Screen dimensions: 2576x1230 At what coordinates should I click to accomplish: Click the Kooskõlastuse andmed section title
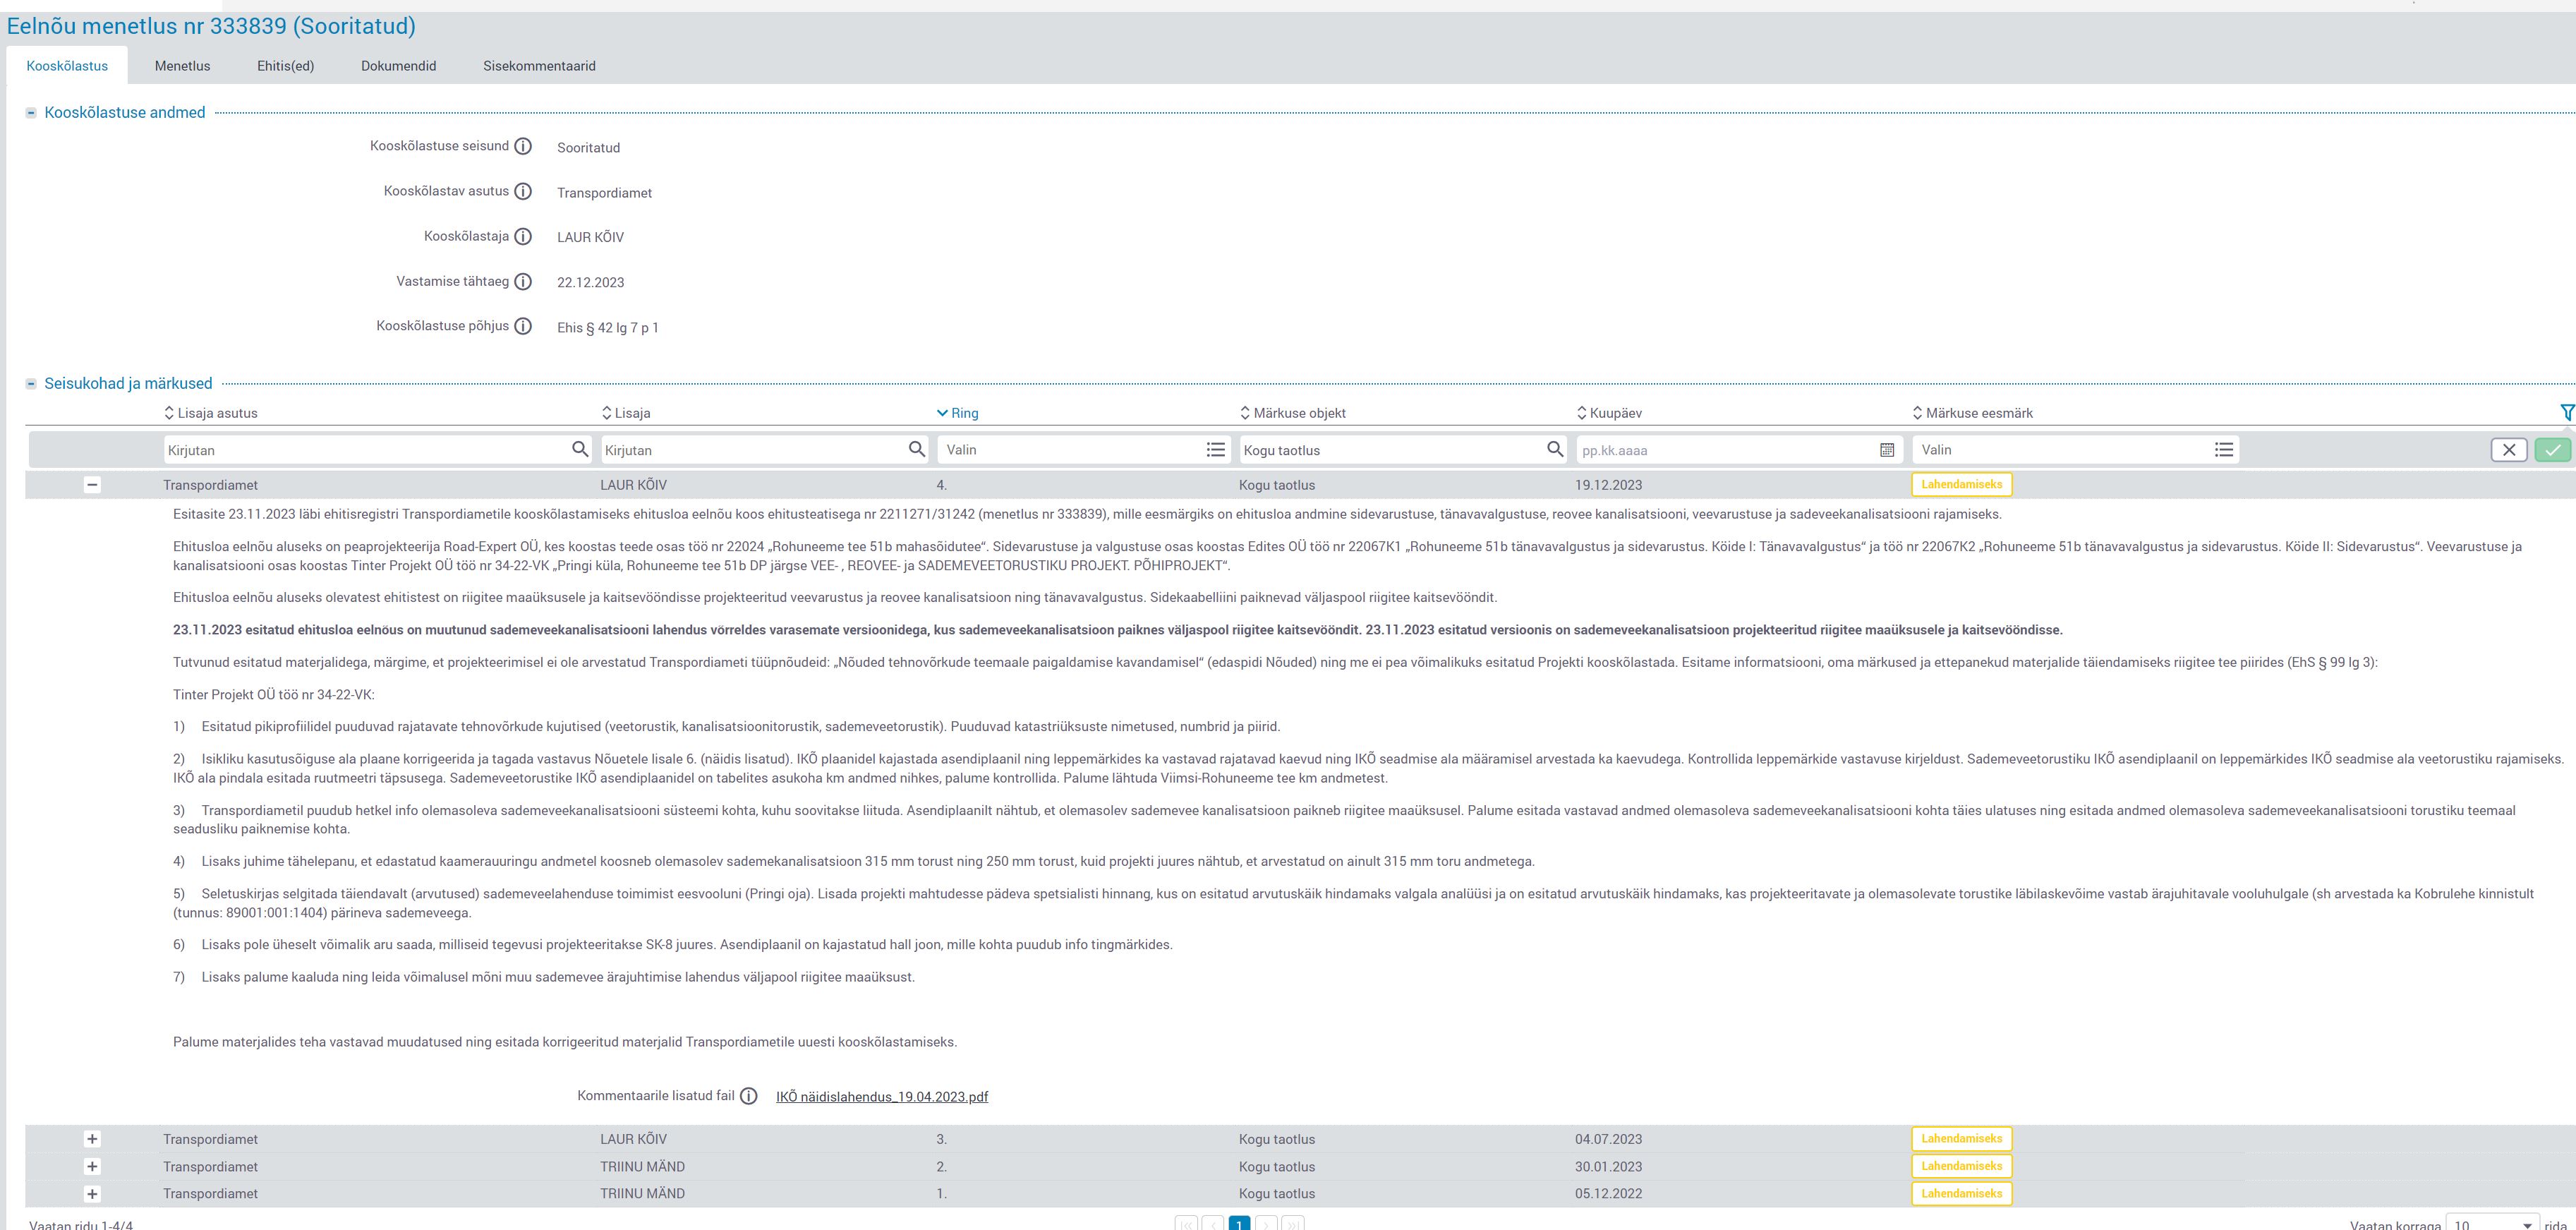[125, 113]
